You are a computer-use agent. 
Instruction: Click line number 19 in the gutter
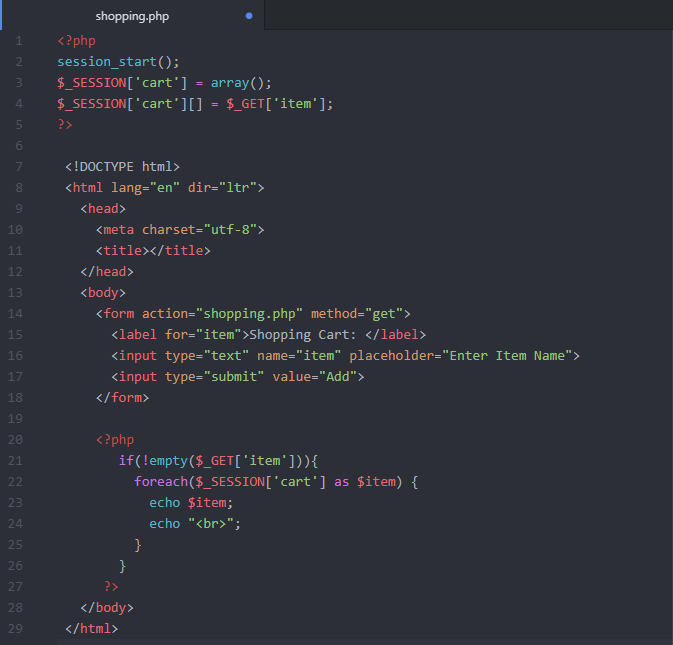tap(15, 419)
